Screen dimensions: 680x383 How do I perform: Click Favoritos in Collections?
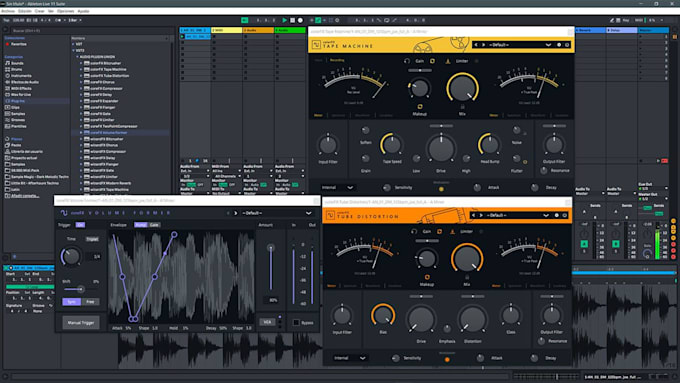click(16, 44)
